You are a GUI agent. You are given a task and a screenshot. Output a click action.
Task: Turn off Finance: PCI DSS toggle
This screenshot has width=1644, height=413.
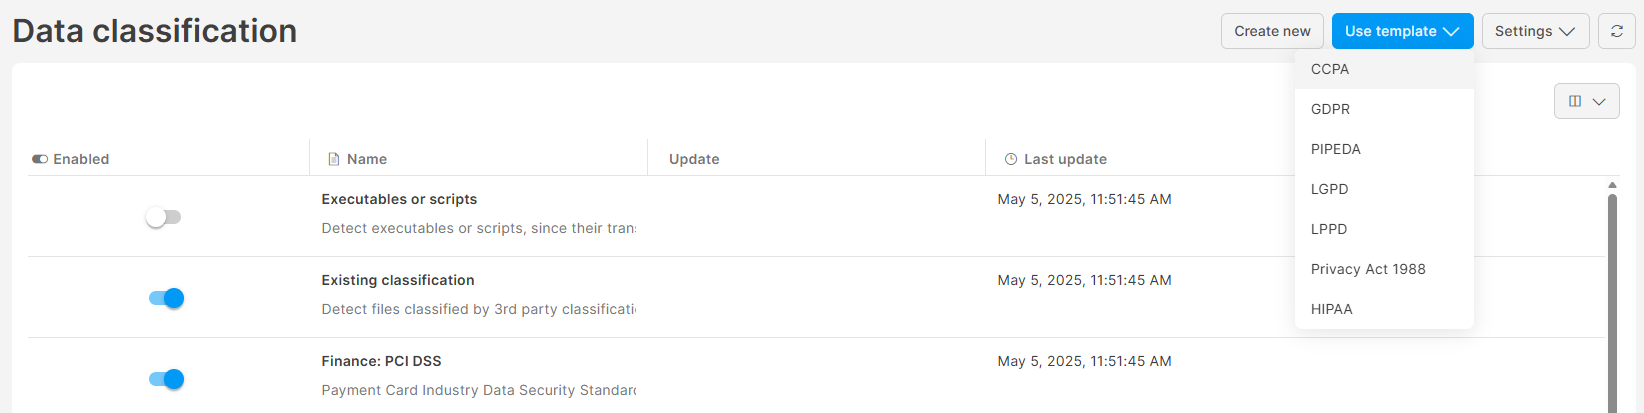(x=166, y=379)
